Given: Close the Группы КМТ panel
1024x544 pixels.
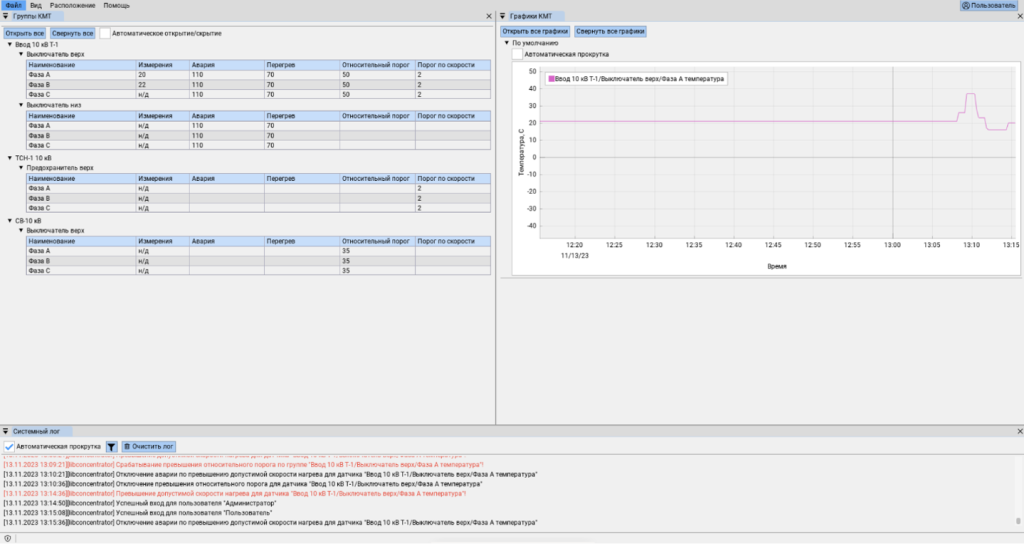Looking at the screenshot, I should click(488, 17).
